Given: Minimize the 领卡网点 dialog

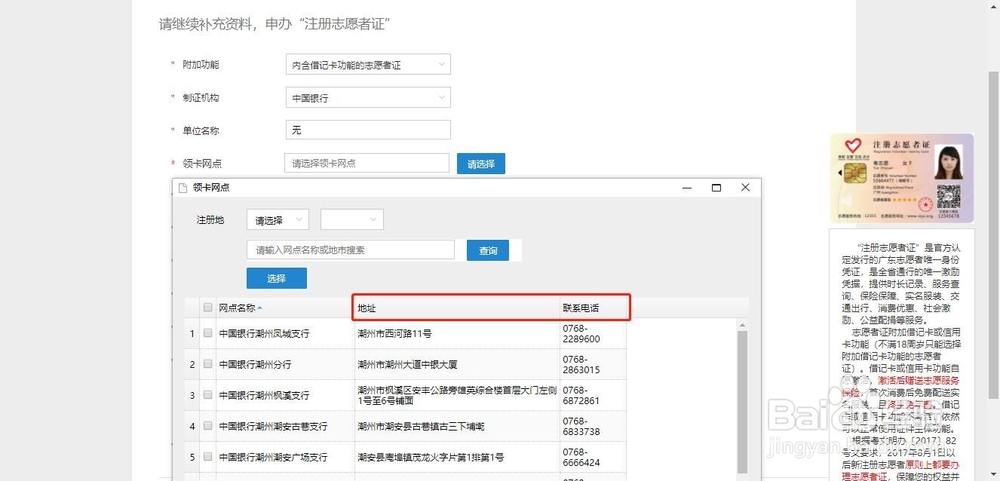Looking at the screenshot, I should [x=688, y=188].
